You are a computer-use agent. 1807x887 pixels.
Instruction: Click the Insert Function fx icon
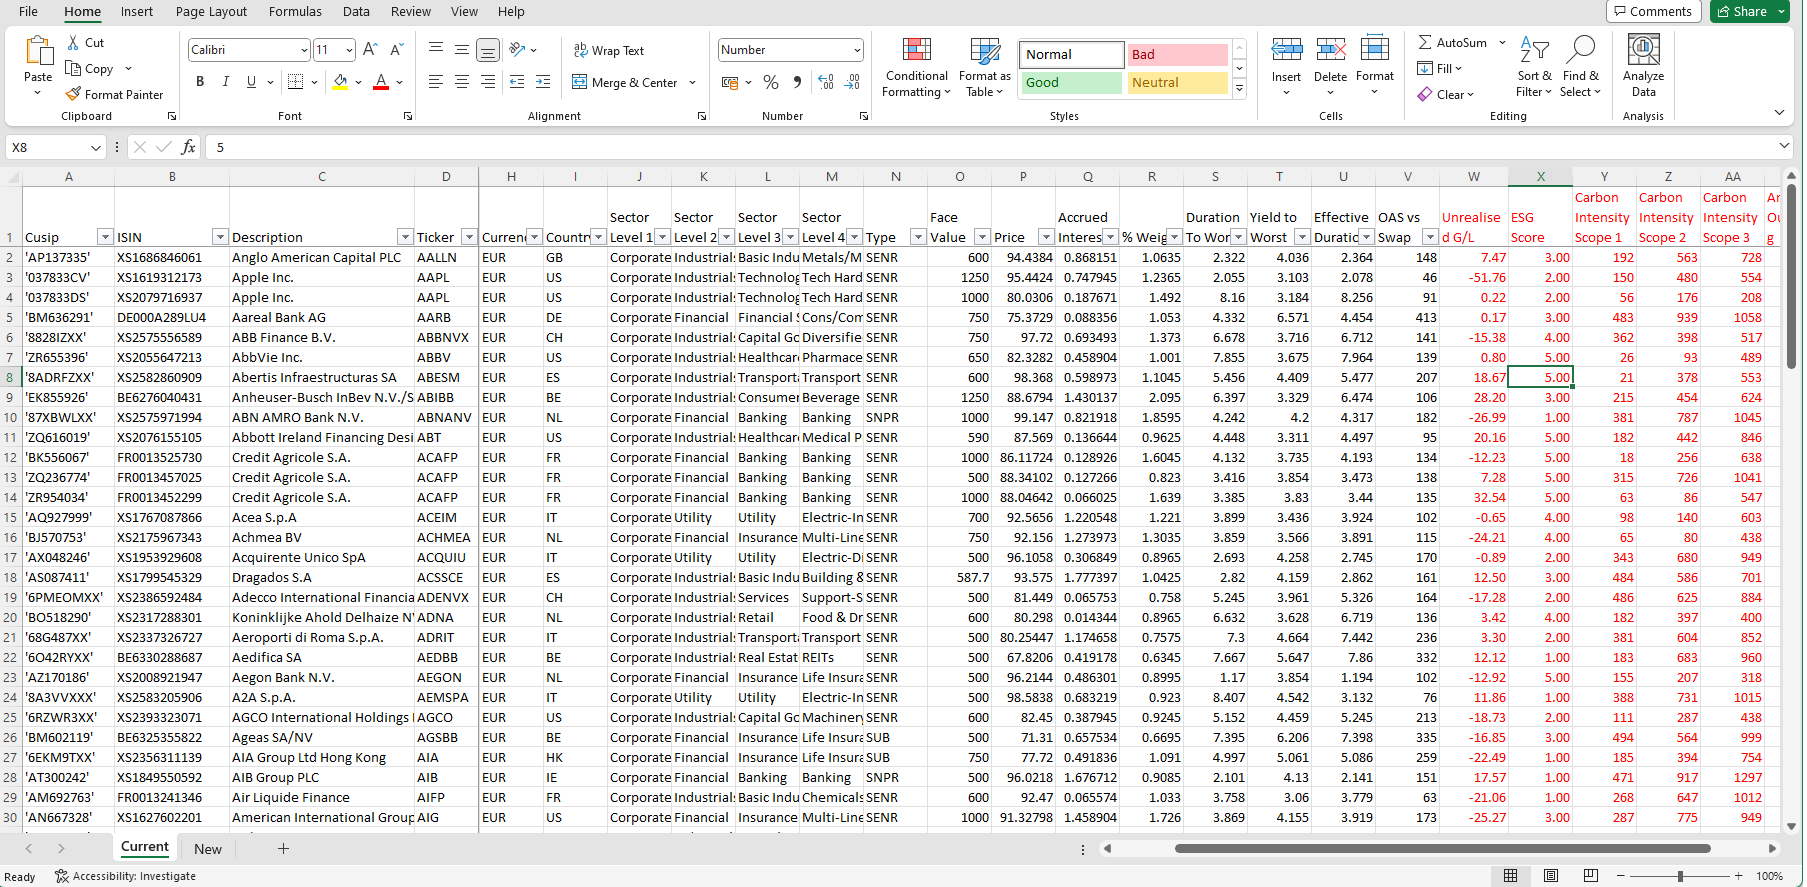(x=188, y=147)
